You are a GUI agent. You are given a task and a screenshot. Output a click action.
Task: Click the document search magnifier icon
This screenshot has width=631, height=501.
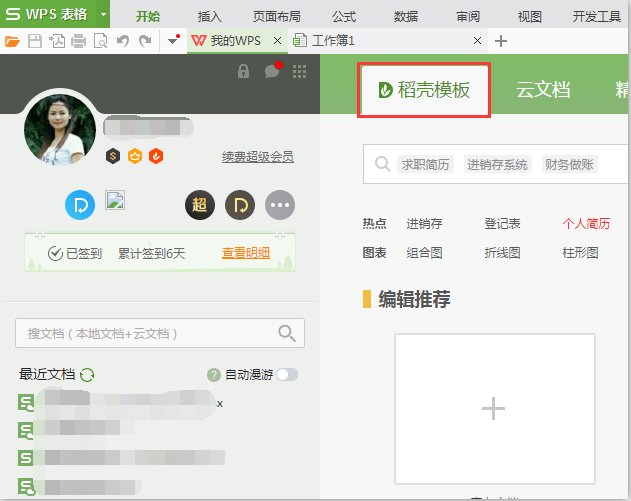pyautogui.click(x=287, y=333)
